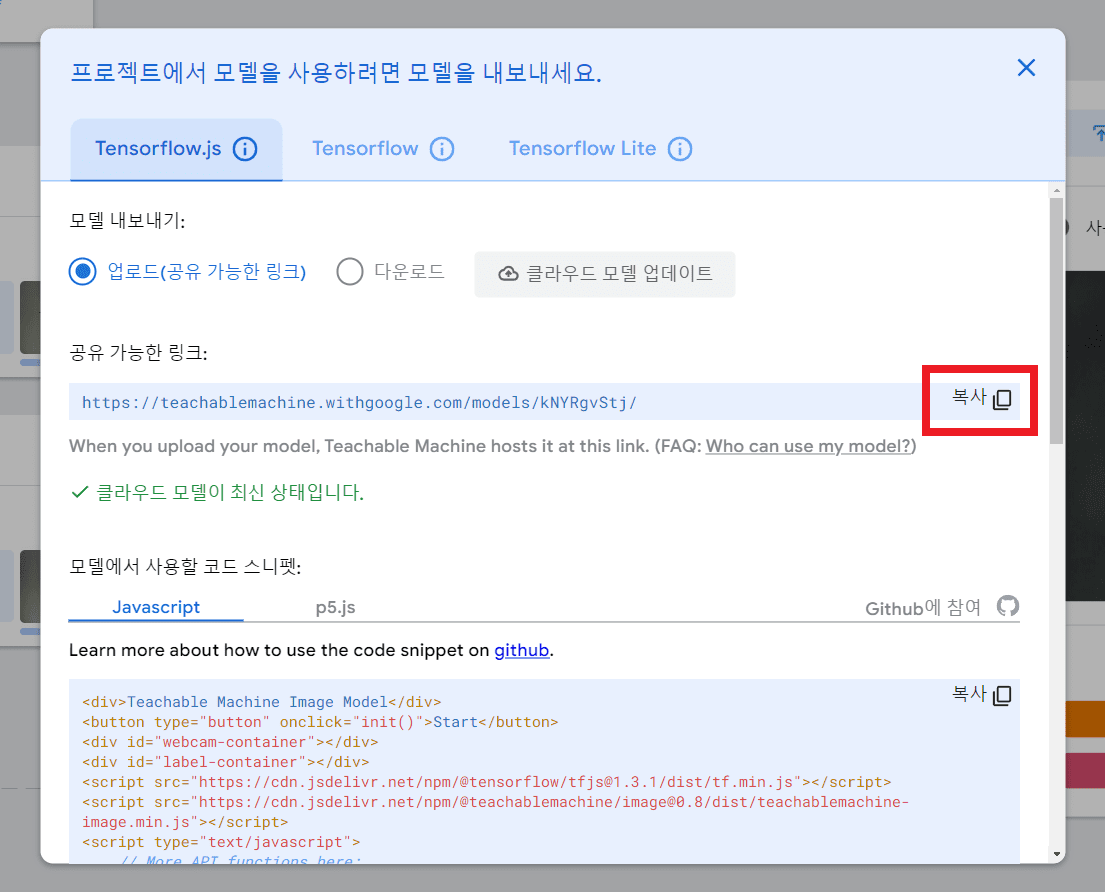Close the export model dialog
This screenshot has height=892, width=1105.
[1026, 68]
